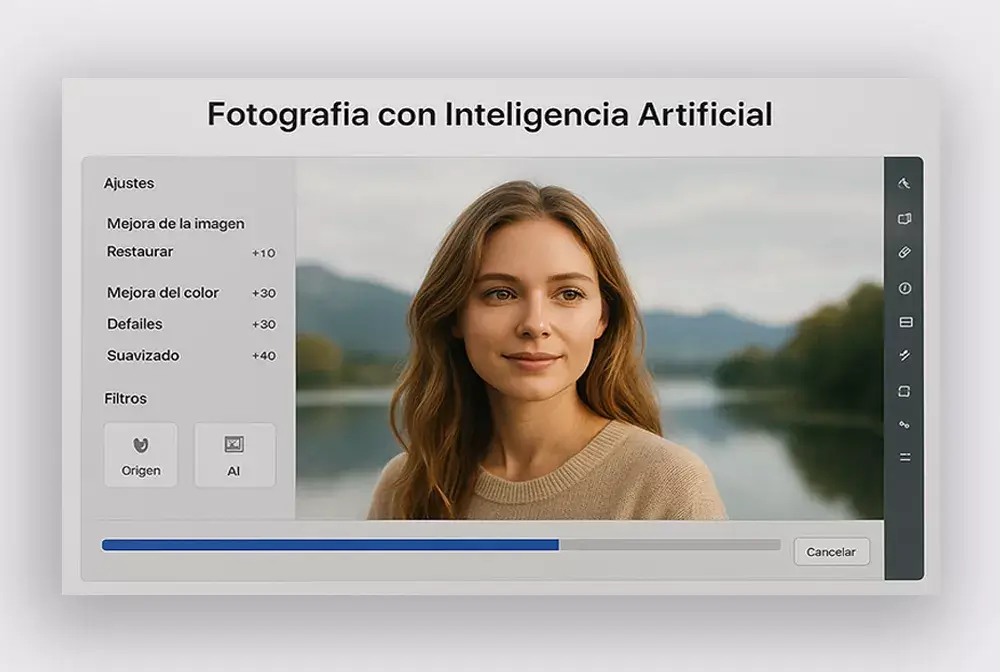Click the Mejora de la imagen heading
The width and height of the screenshot is (1000, 672).
coord(176,224)
